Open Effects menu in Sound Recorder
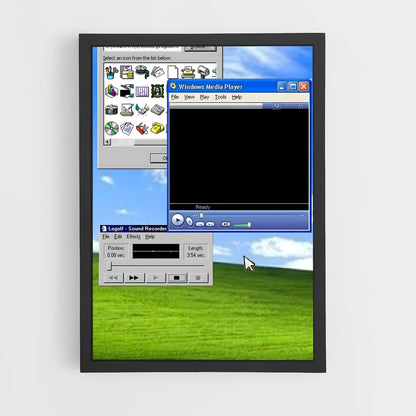 coord(133,237)
